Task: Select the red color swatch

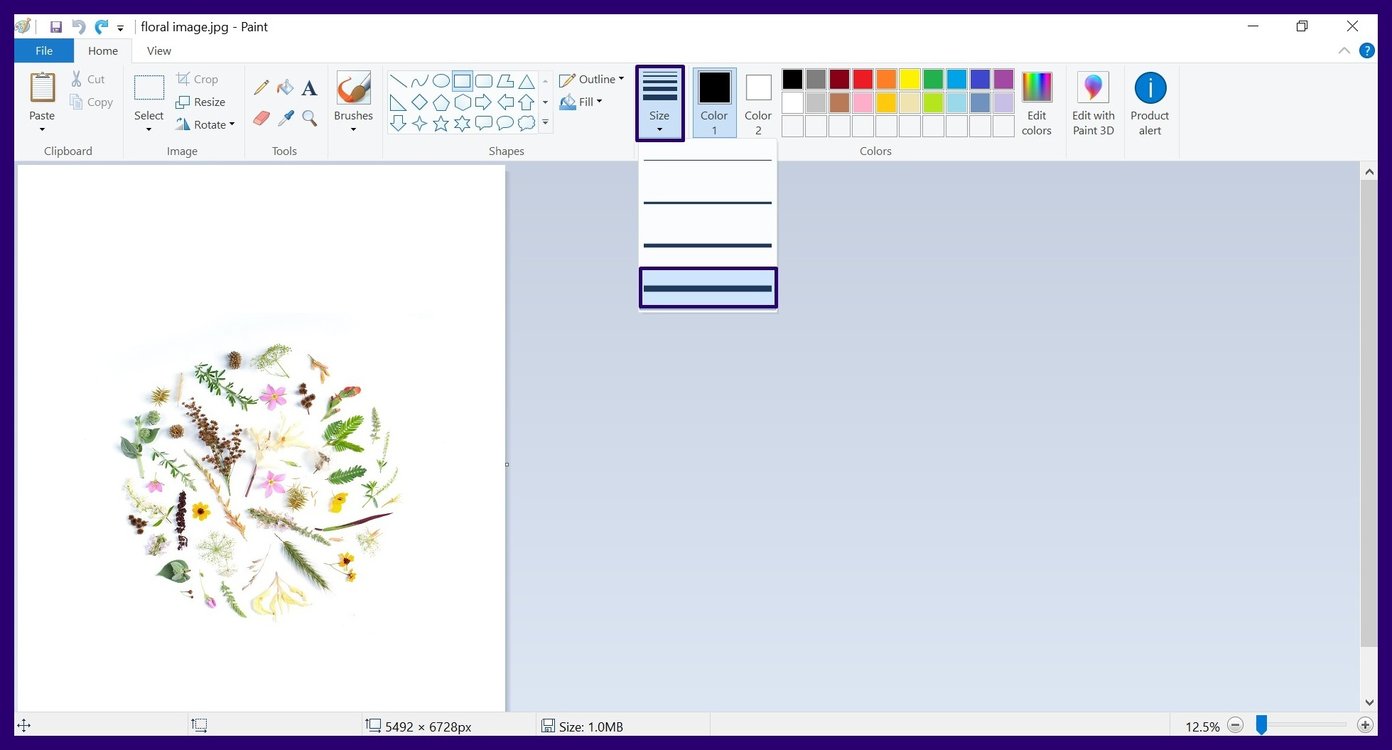Action: [862, 78]
